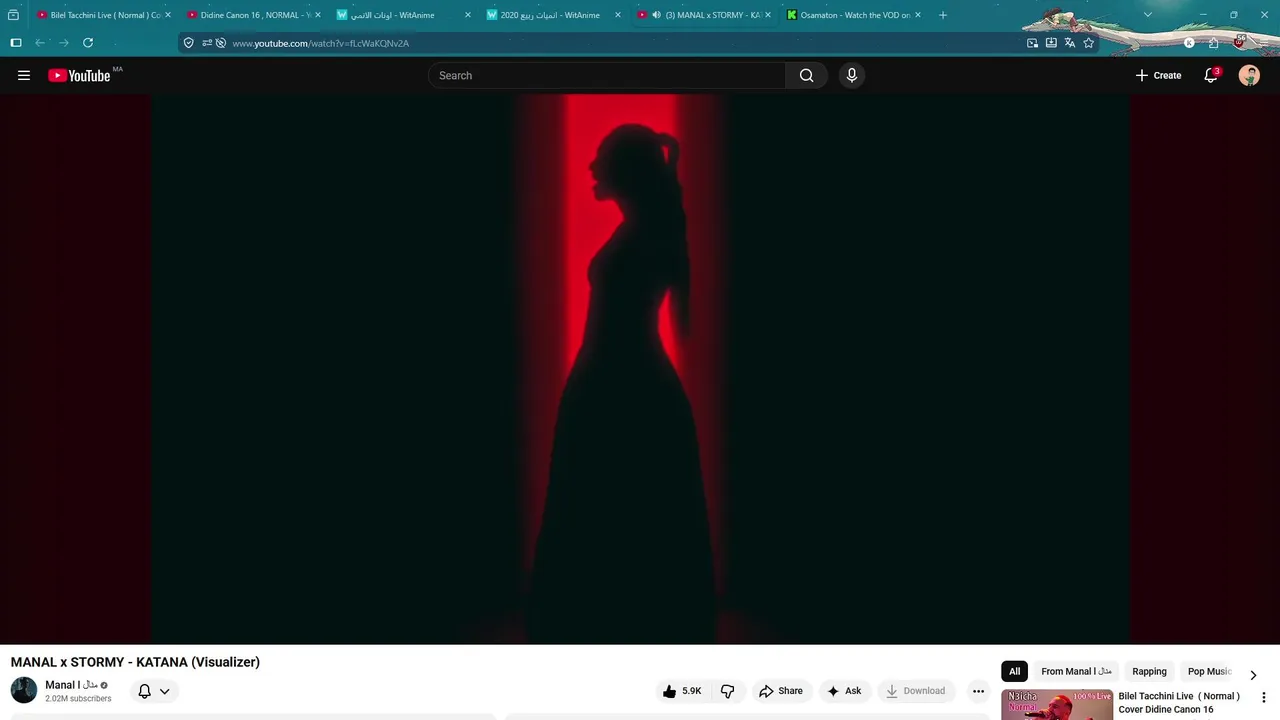The width and height of the screenshot is (1280, 720).
Task: Click the video title MANAL x STORMY
Action: (135, 662)
